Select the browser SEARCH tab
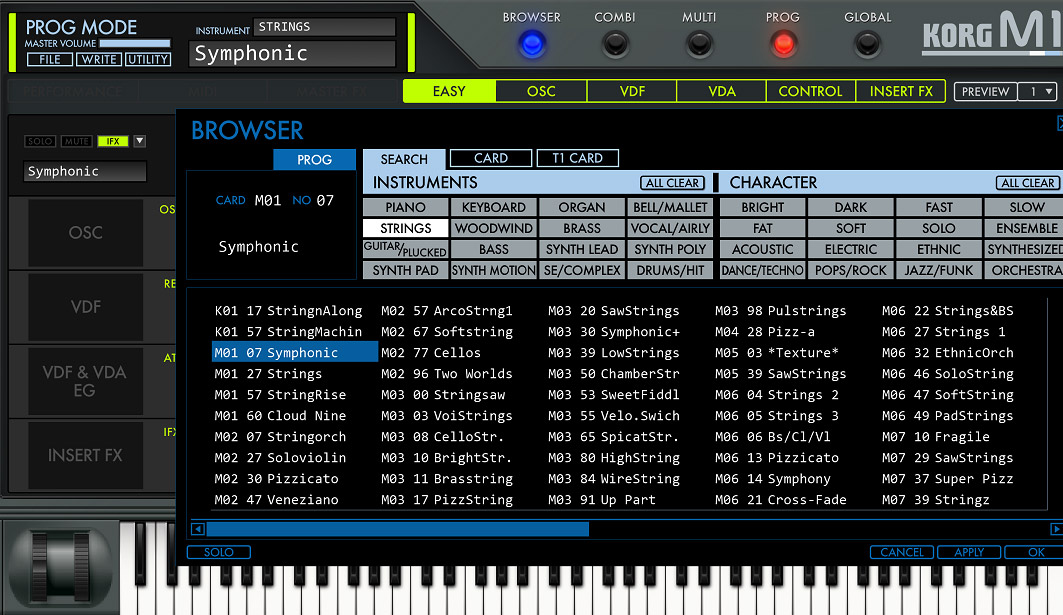 404,159
